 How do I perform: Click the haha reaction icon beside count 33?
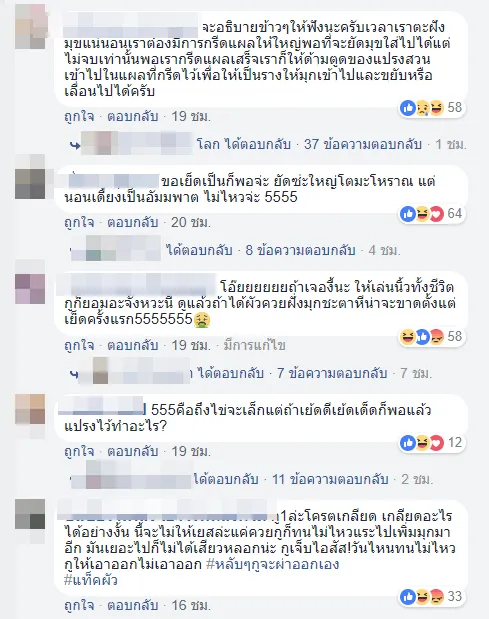422,596
